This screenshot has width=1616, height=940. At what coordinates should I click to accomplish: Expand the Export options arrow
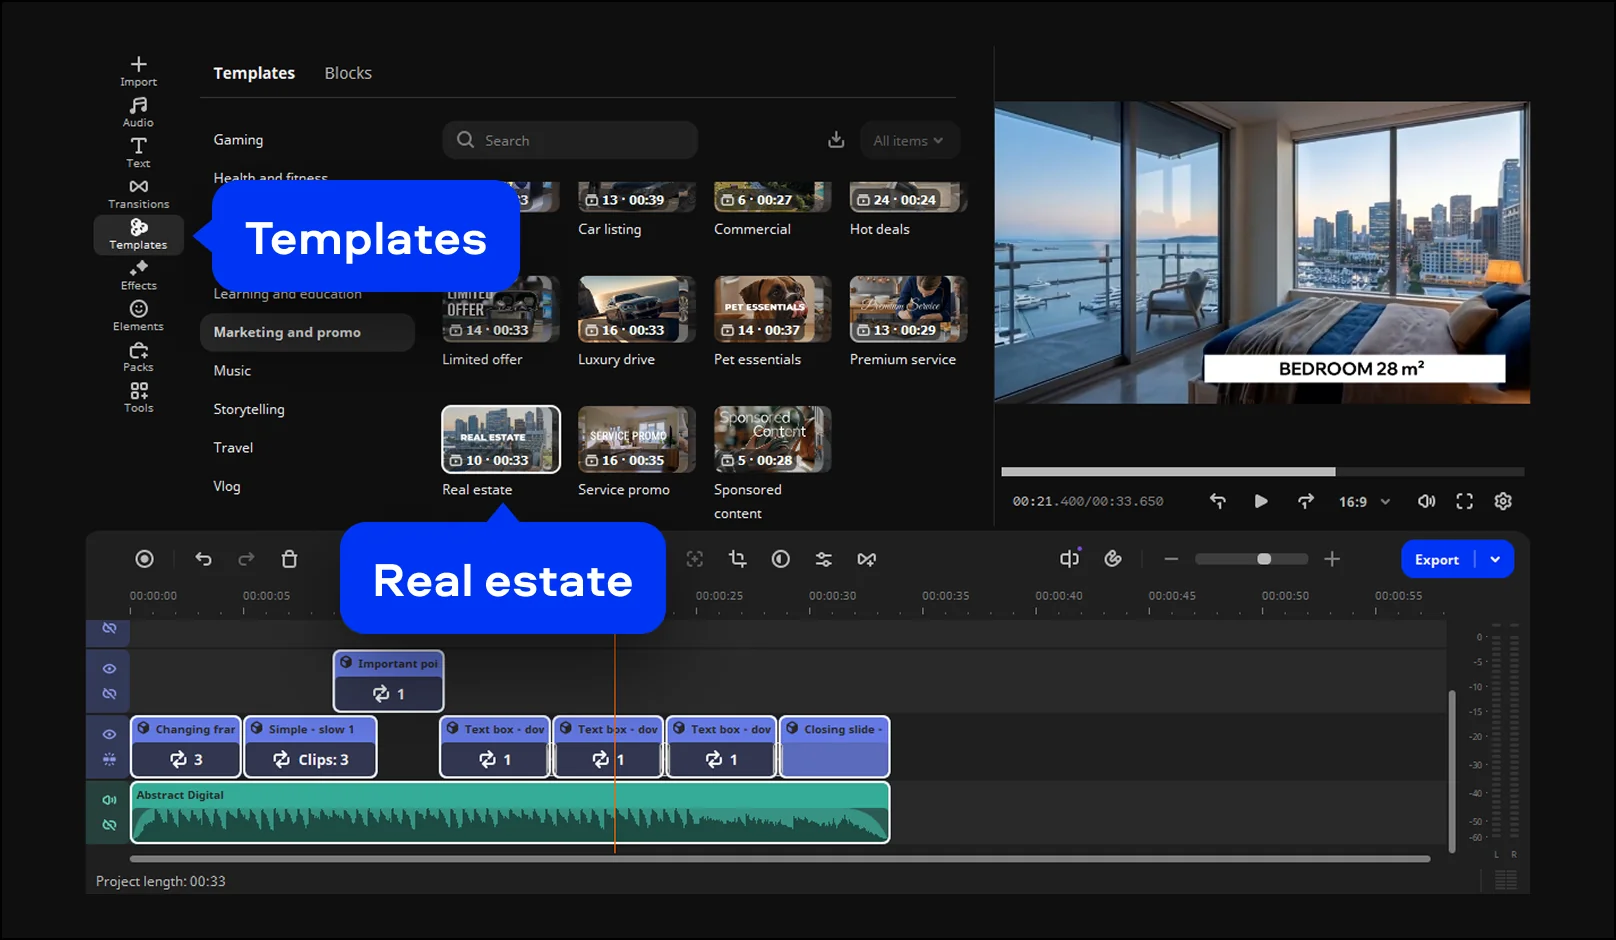(x=1495, y=559)
